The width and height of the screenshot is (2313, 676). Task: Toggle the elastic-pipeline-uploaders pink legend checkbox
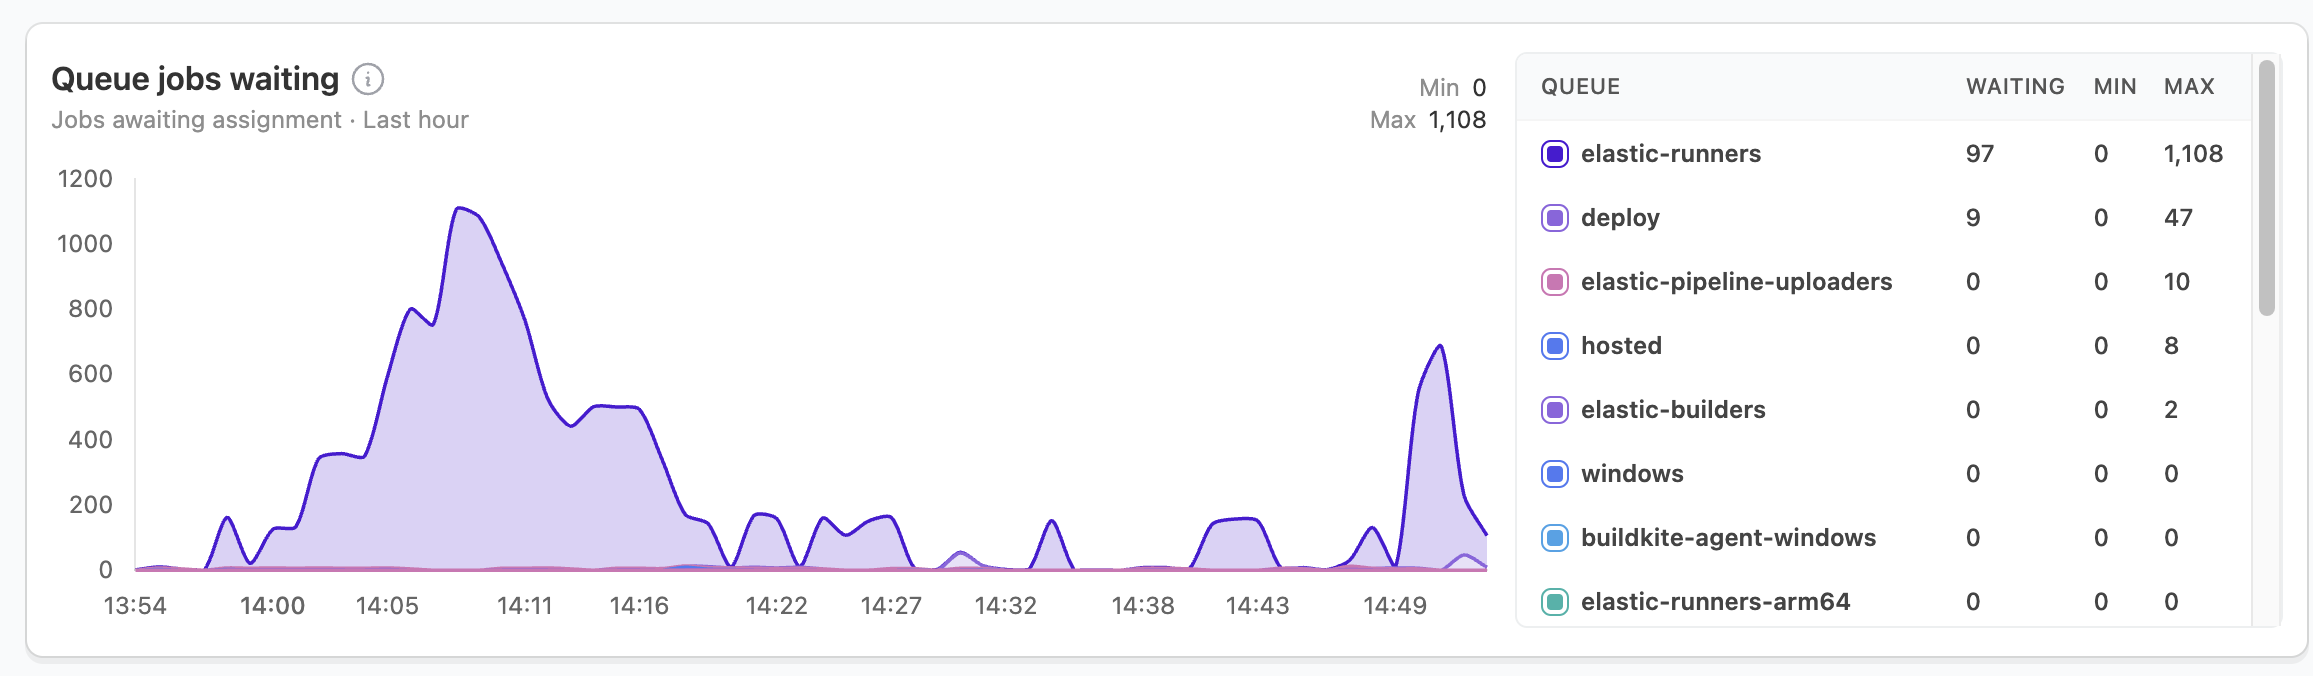1554,282
